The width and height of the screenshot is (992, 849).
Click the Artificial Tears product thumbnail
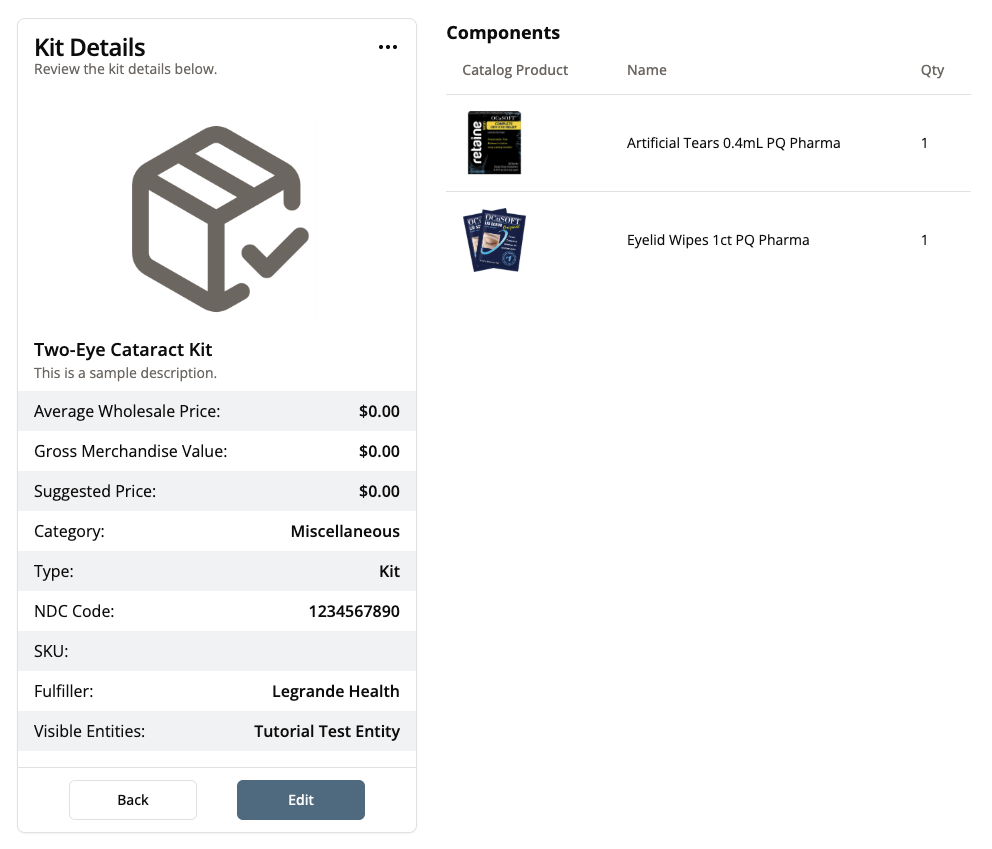495,143
